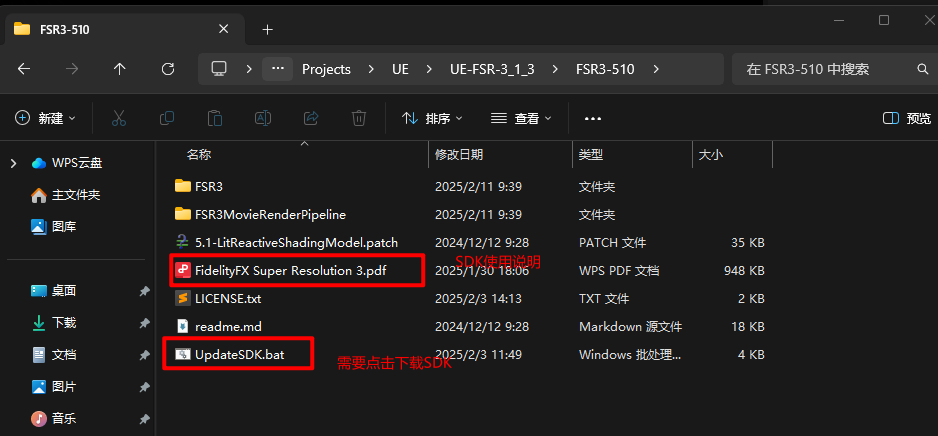The image size is (938, 436).
Task: Refresh the current folder view
Action: click(x=168, y=69)
